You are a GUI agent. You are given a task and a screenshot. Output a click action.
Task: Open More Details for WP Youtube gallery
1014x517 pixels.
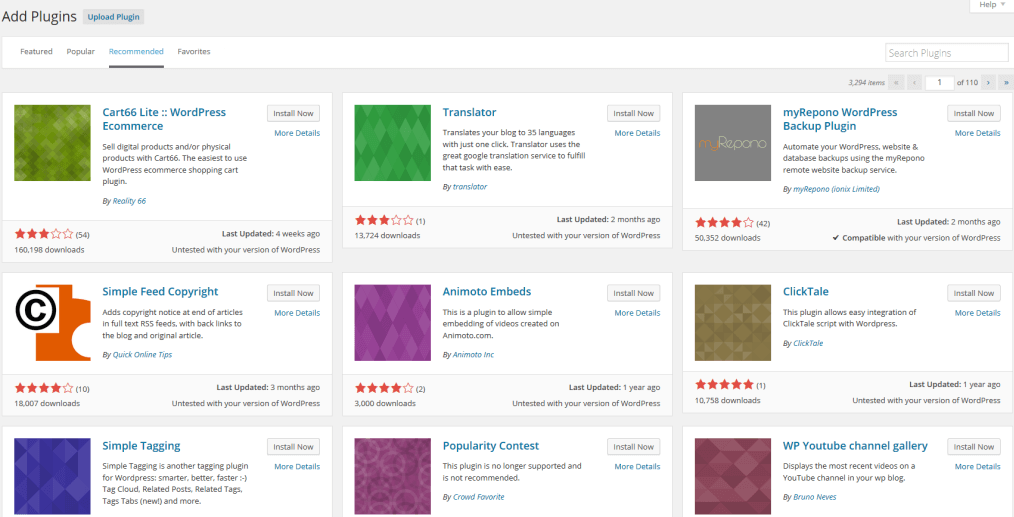pos(977,467)
